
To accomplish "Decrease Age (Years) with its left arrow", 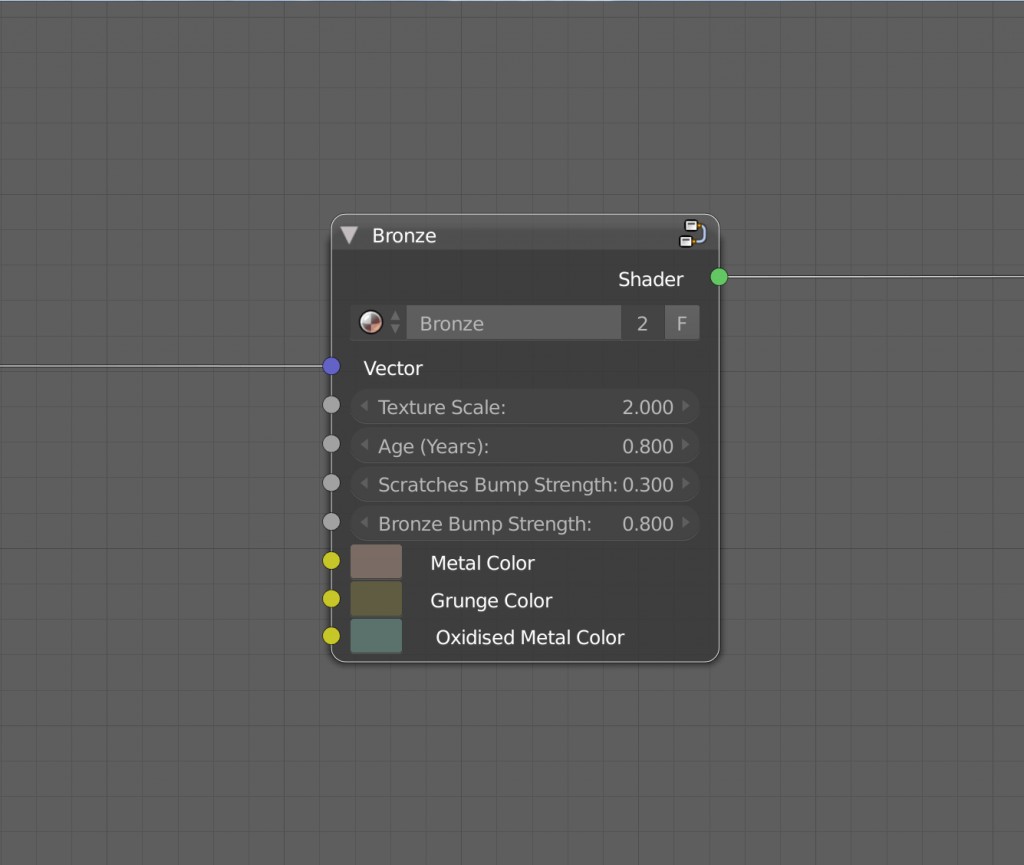I will 365,446.
